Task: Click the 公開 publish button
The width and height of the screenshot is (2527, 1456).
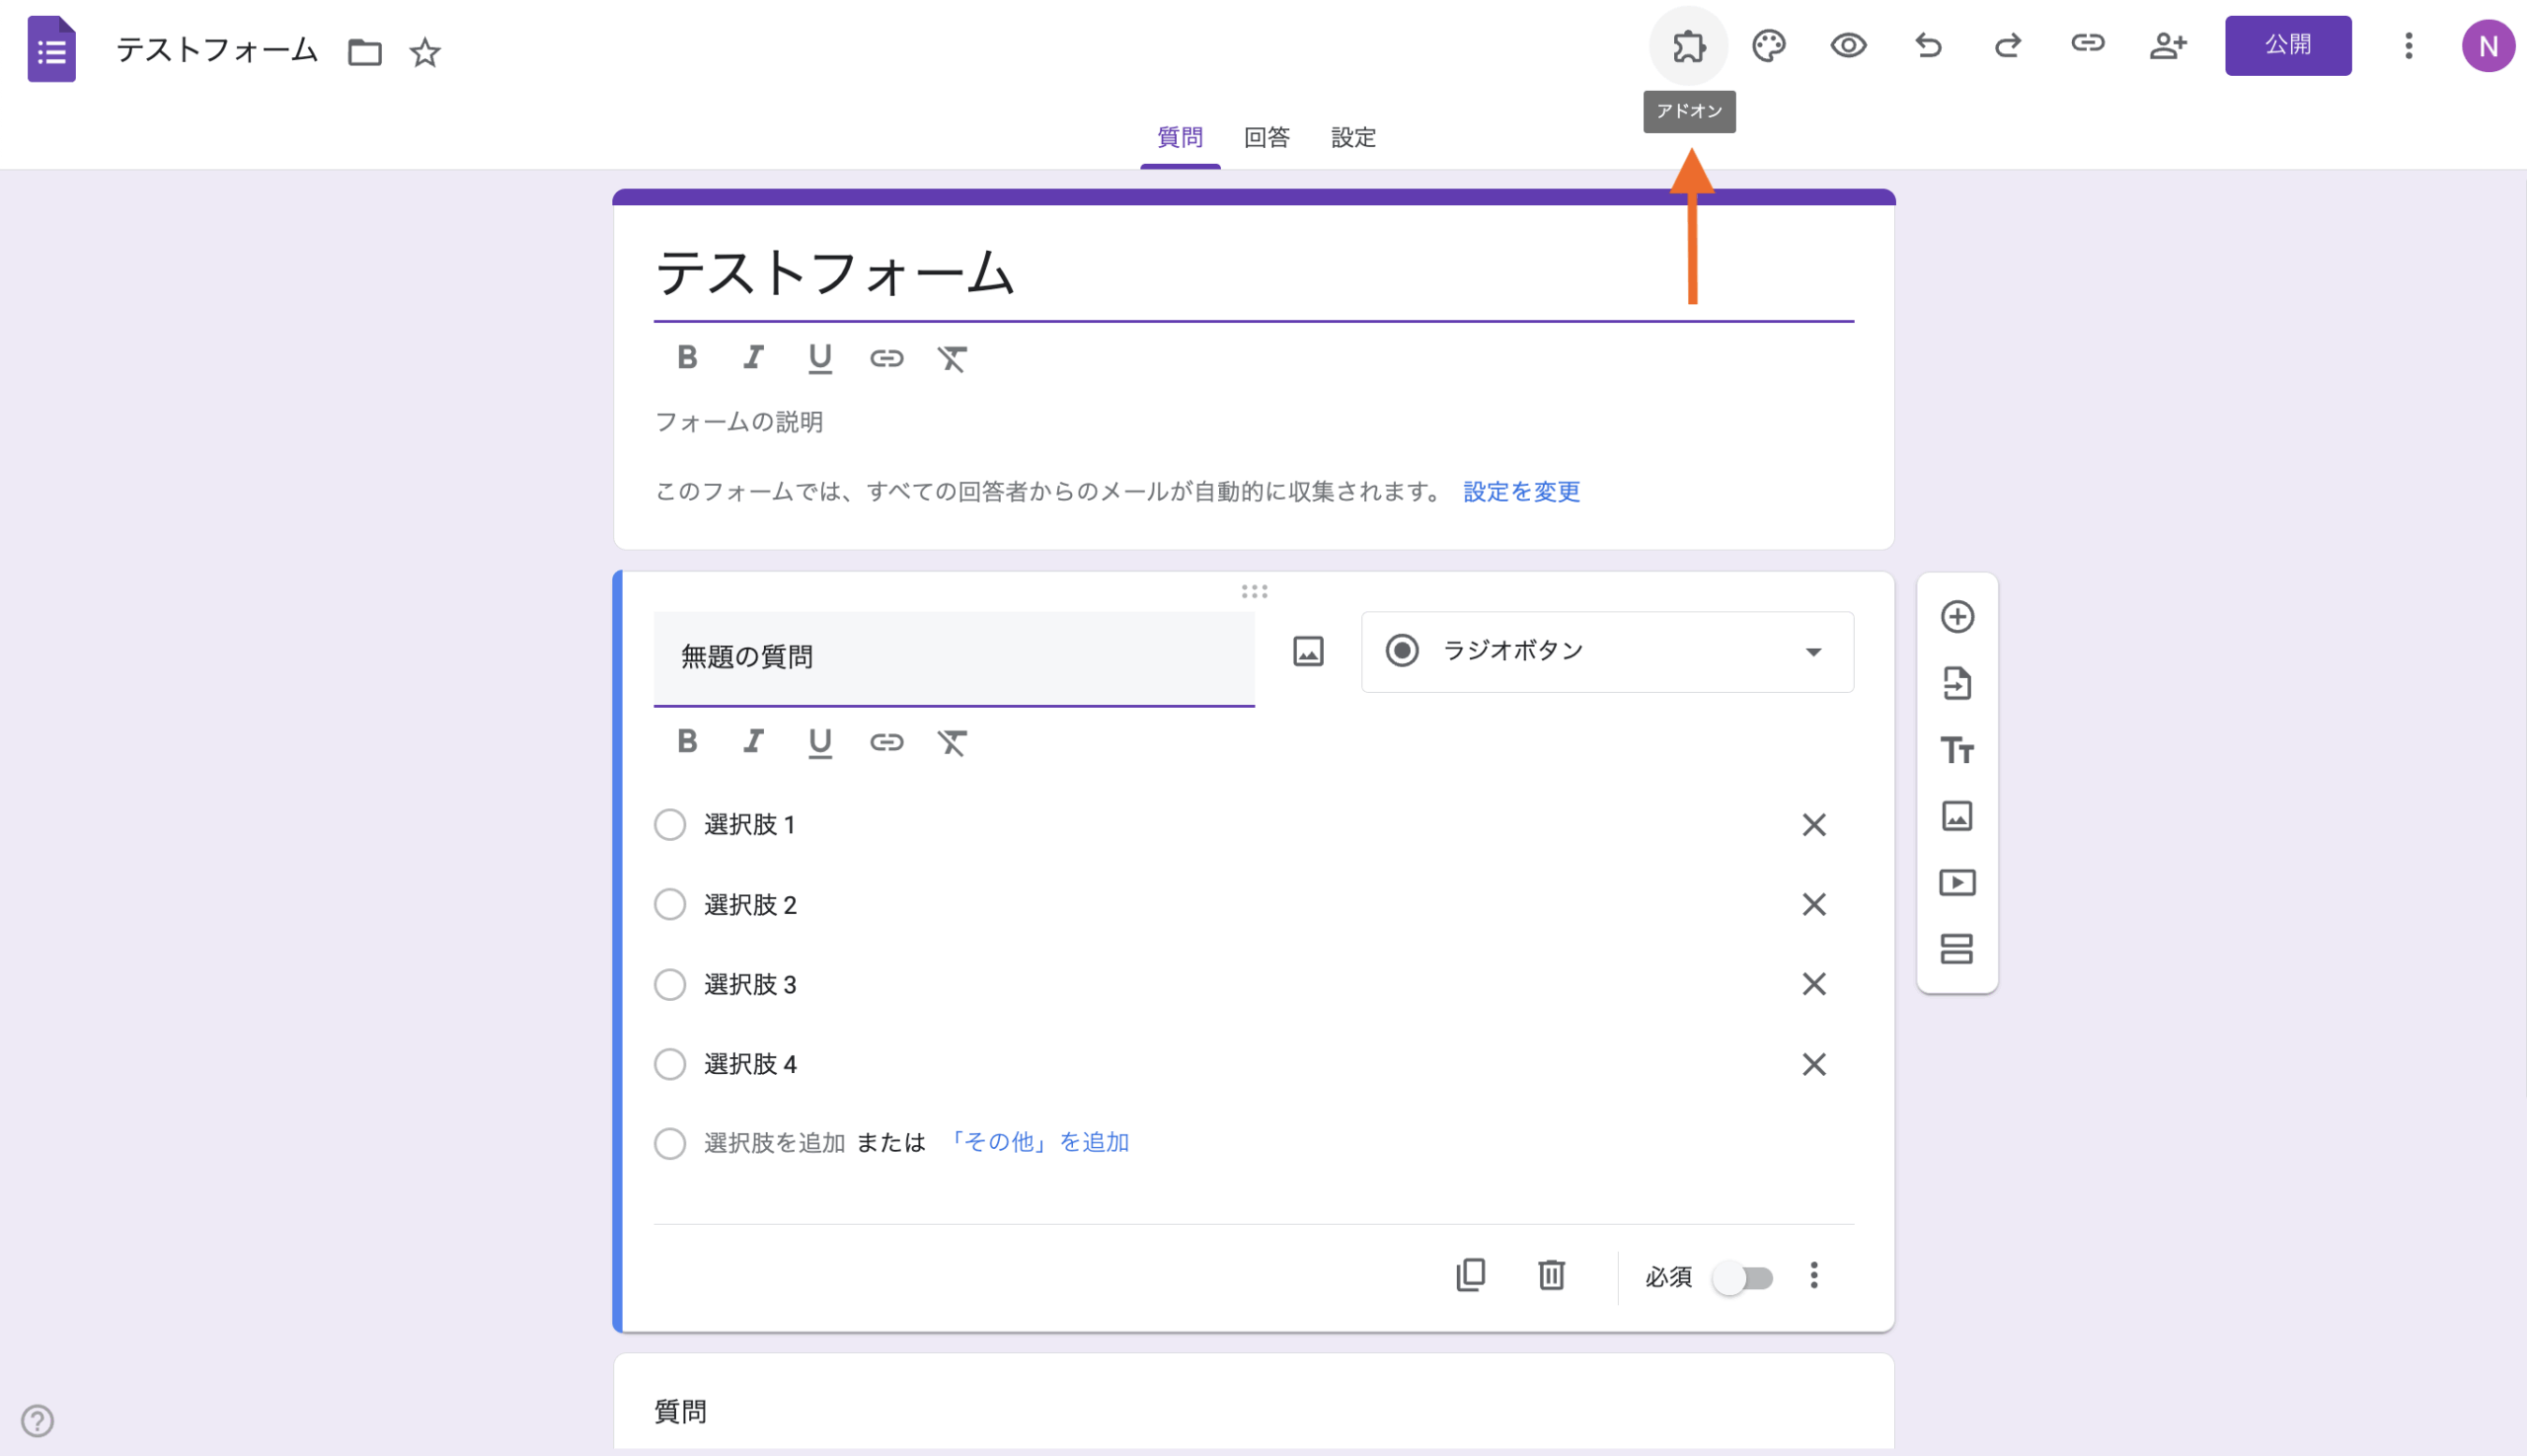Action: [2288, 44]
